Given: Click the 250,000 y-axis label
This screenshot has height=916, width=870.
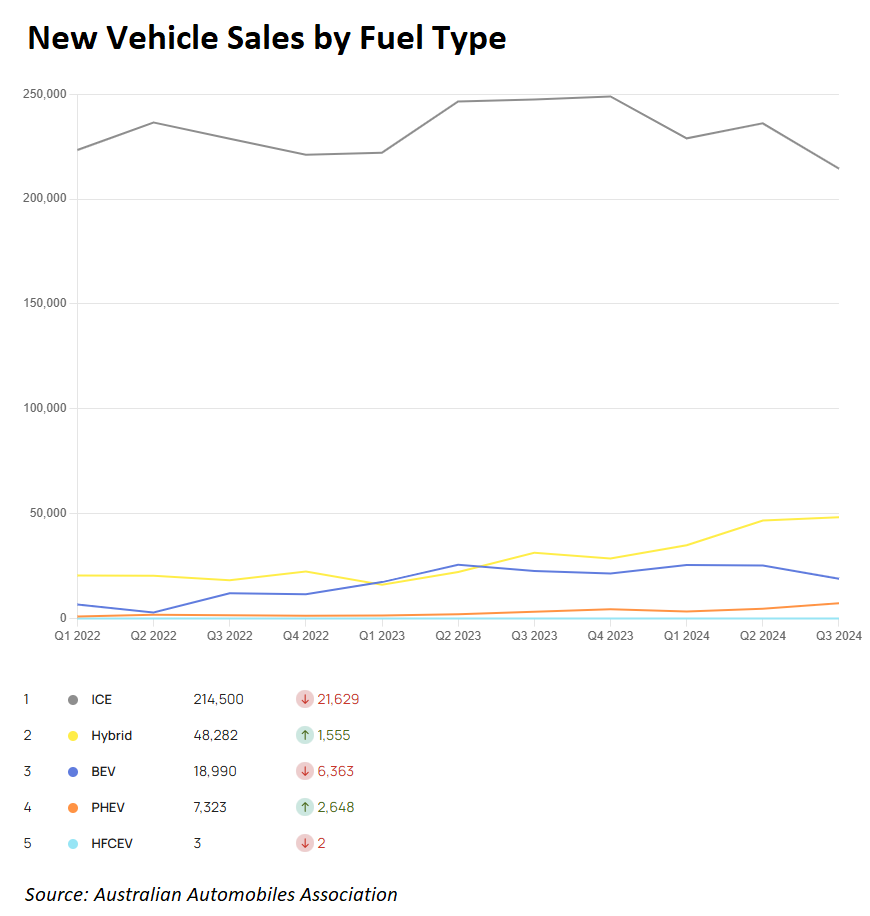Looking at the screenshot, I should coord(43,94).
